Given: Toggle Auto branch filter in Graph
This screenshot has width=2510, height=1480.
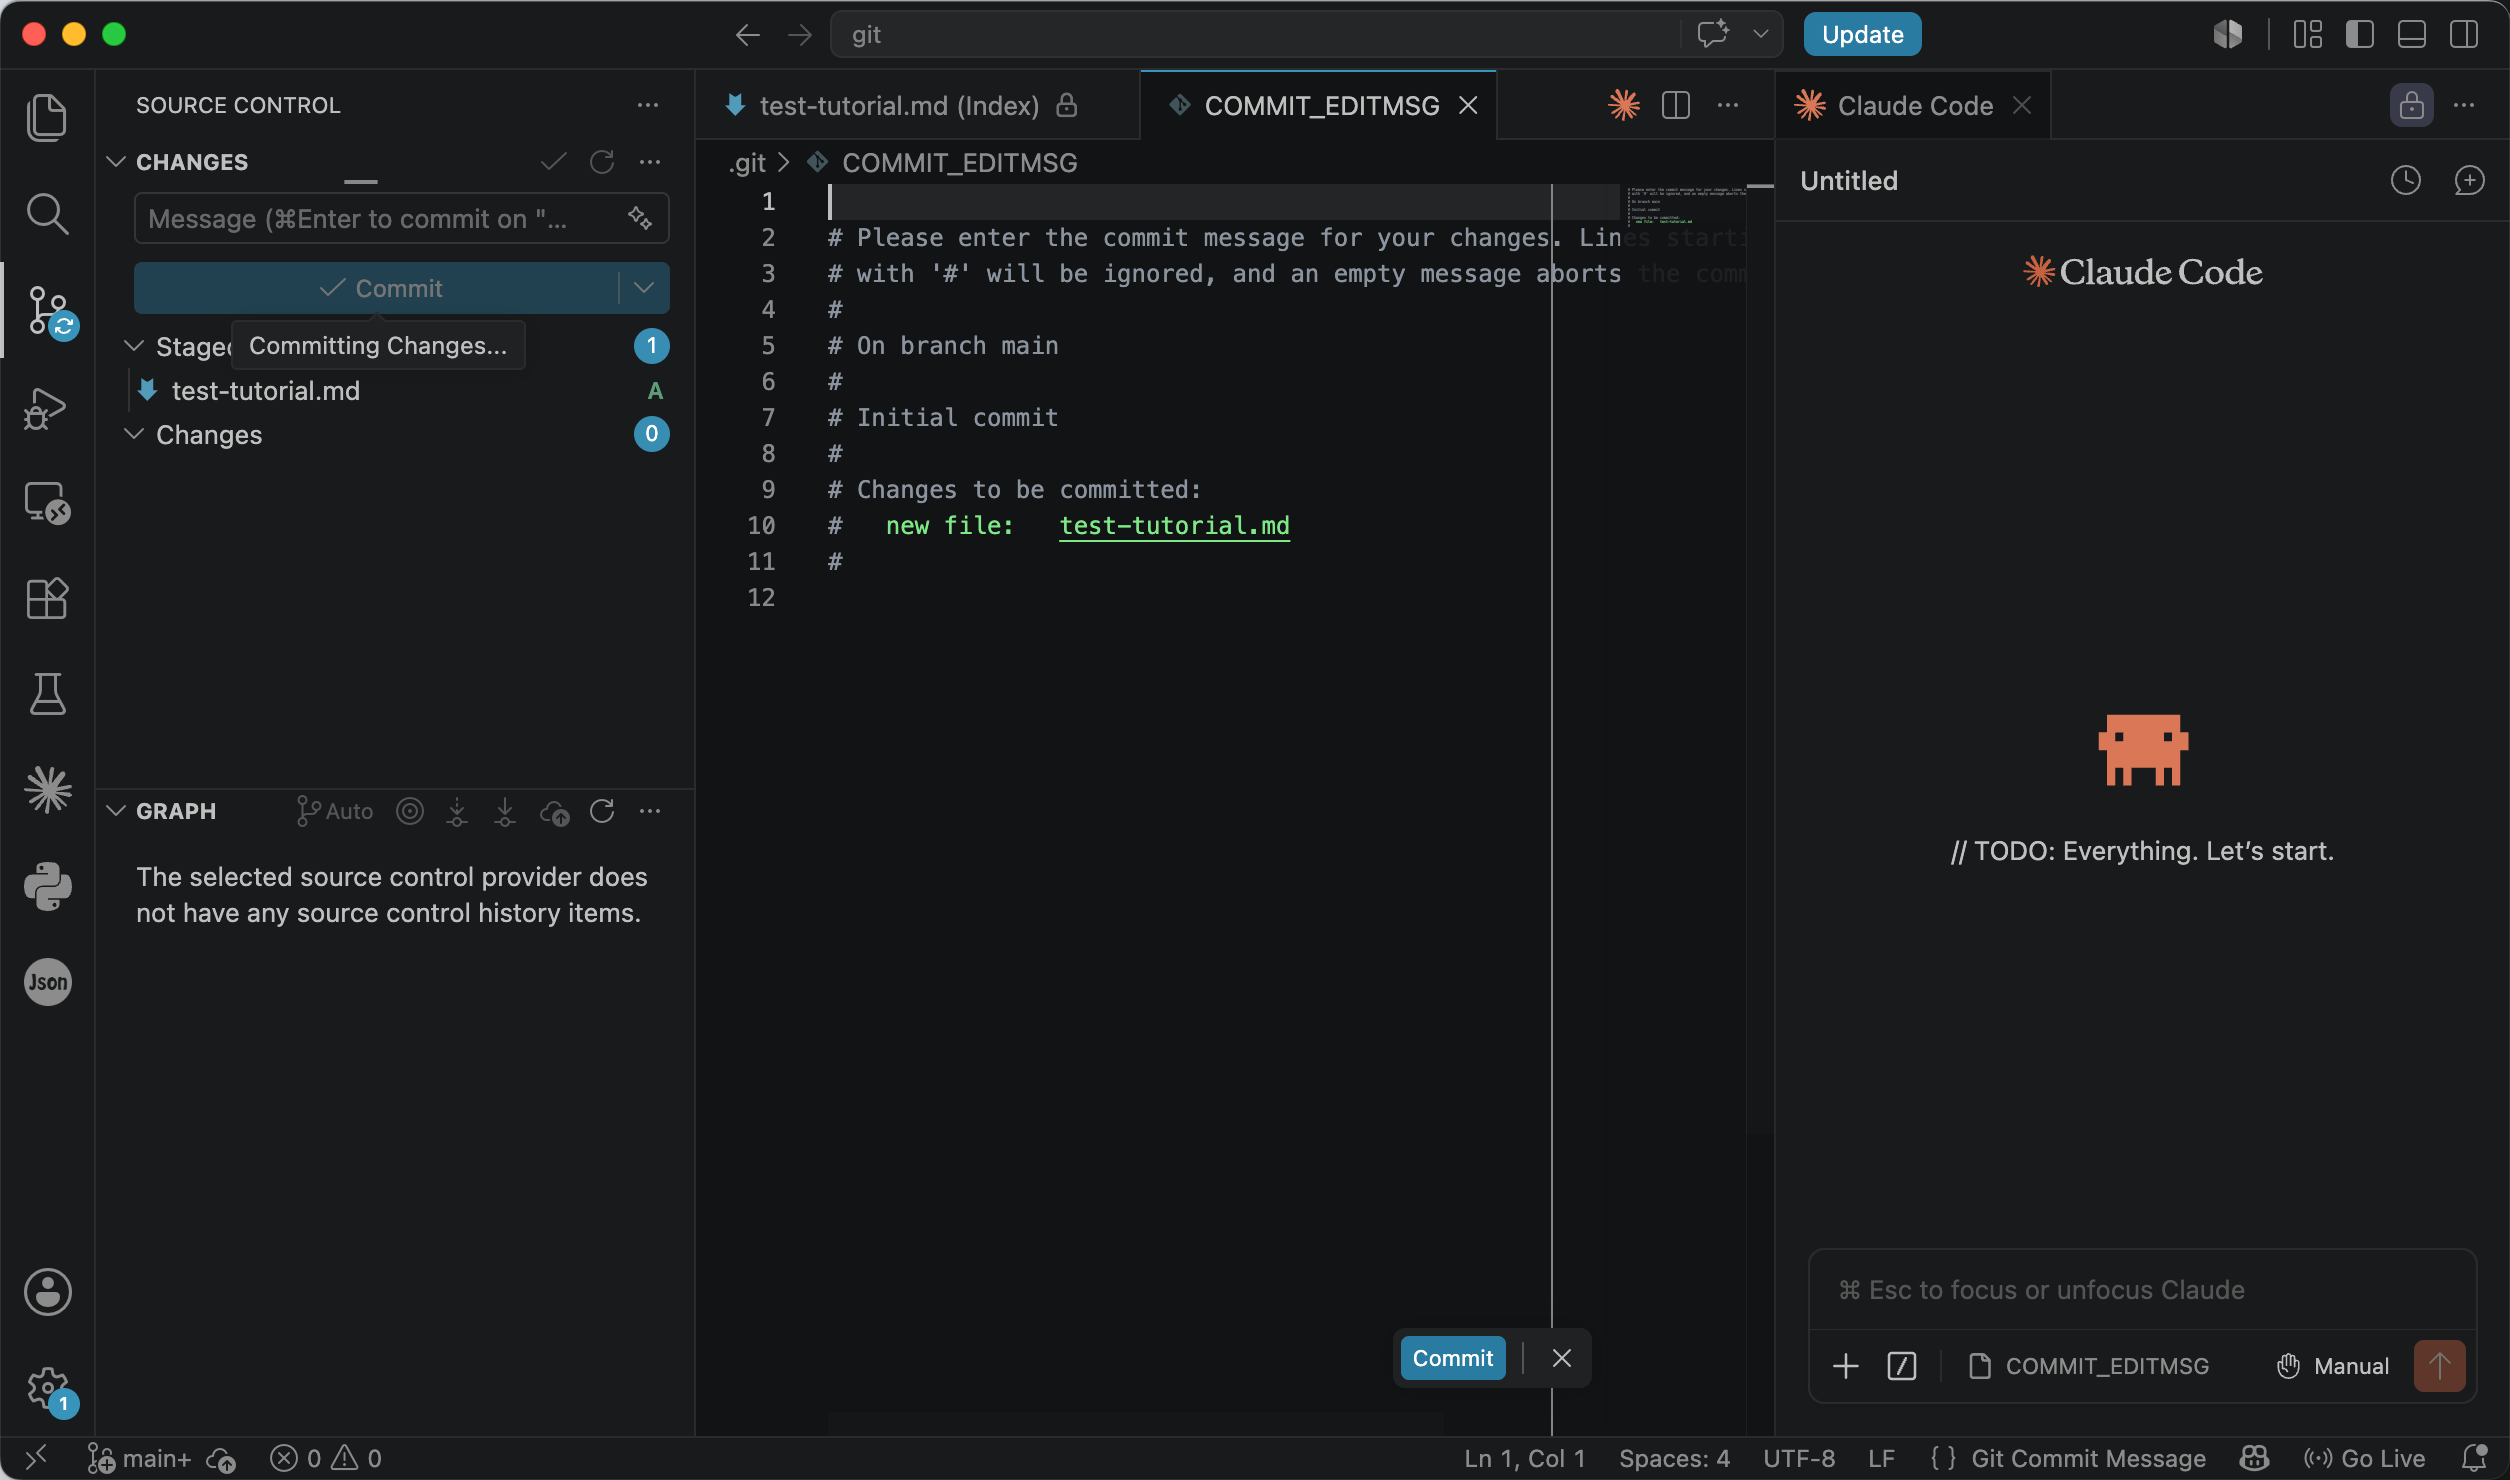Looking at the screenshot, I should point(335,811).
